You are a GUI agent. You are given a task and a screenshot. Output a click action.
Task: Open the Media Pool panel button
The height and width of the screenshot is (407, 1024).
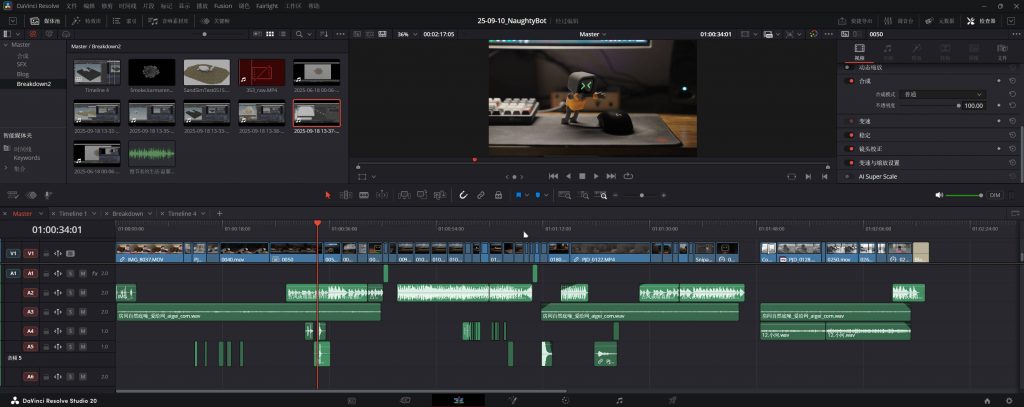tap(46, 20)
